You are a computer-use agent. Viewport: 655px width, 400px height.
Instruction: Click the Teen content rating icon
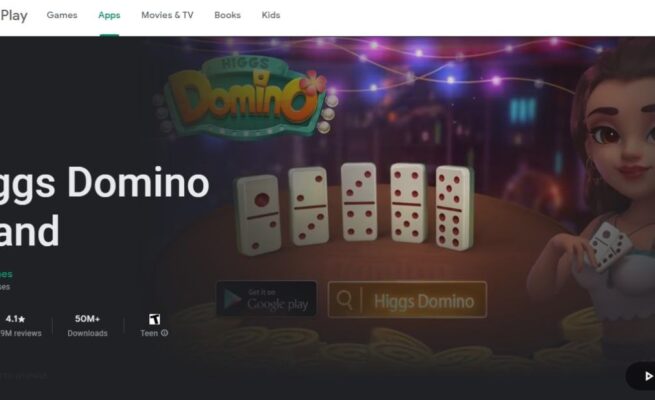tap(154, 319)
